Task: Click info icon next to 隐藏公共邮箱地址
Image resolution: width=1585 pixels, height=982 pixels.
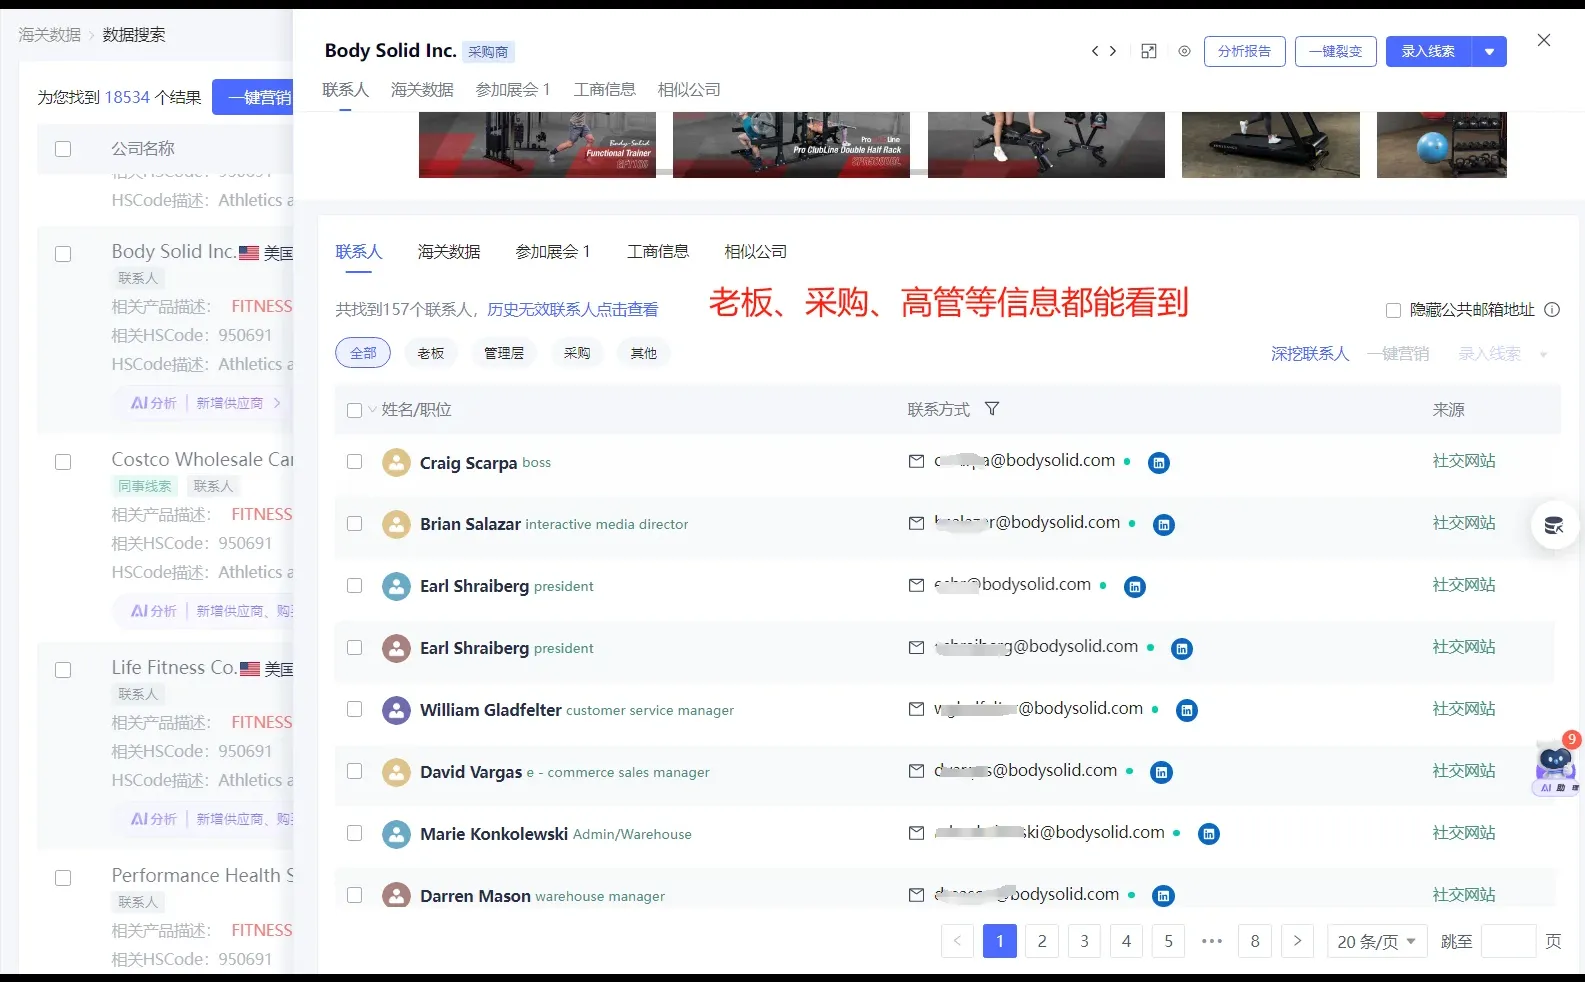Action: pos(1552,310)
